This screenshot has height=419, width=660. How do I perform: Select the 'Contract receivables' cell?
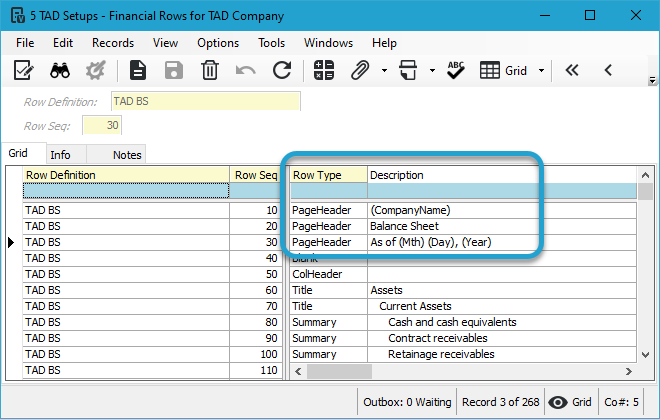click(x=502, y=338)
